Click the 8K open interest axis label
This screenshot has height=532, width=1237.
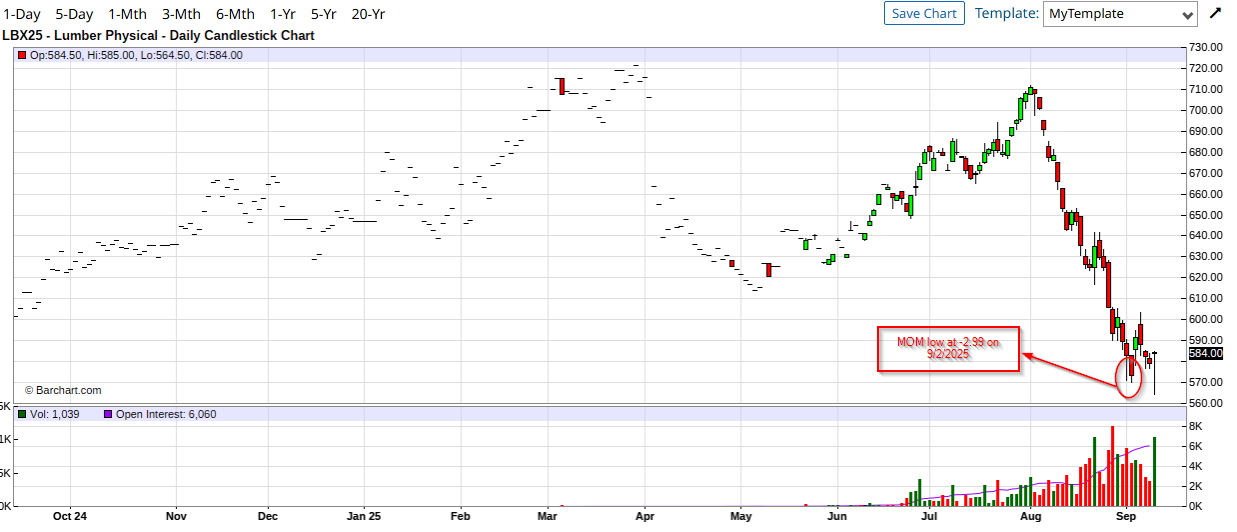point(1195,427)
